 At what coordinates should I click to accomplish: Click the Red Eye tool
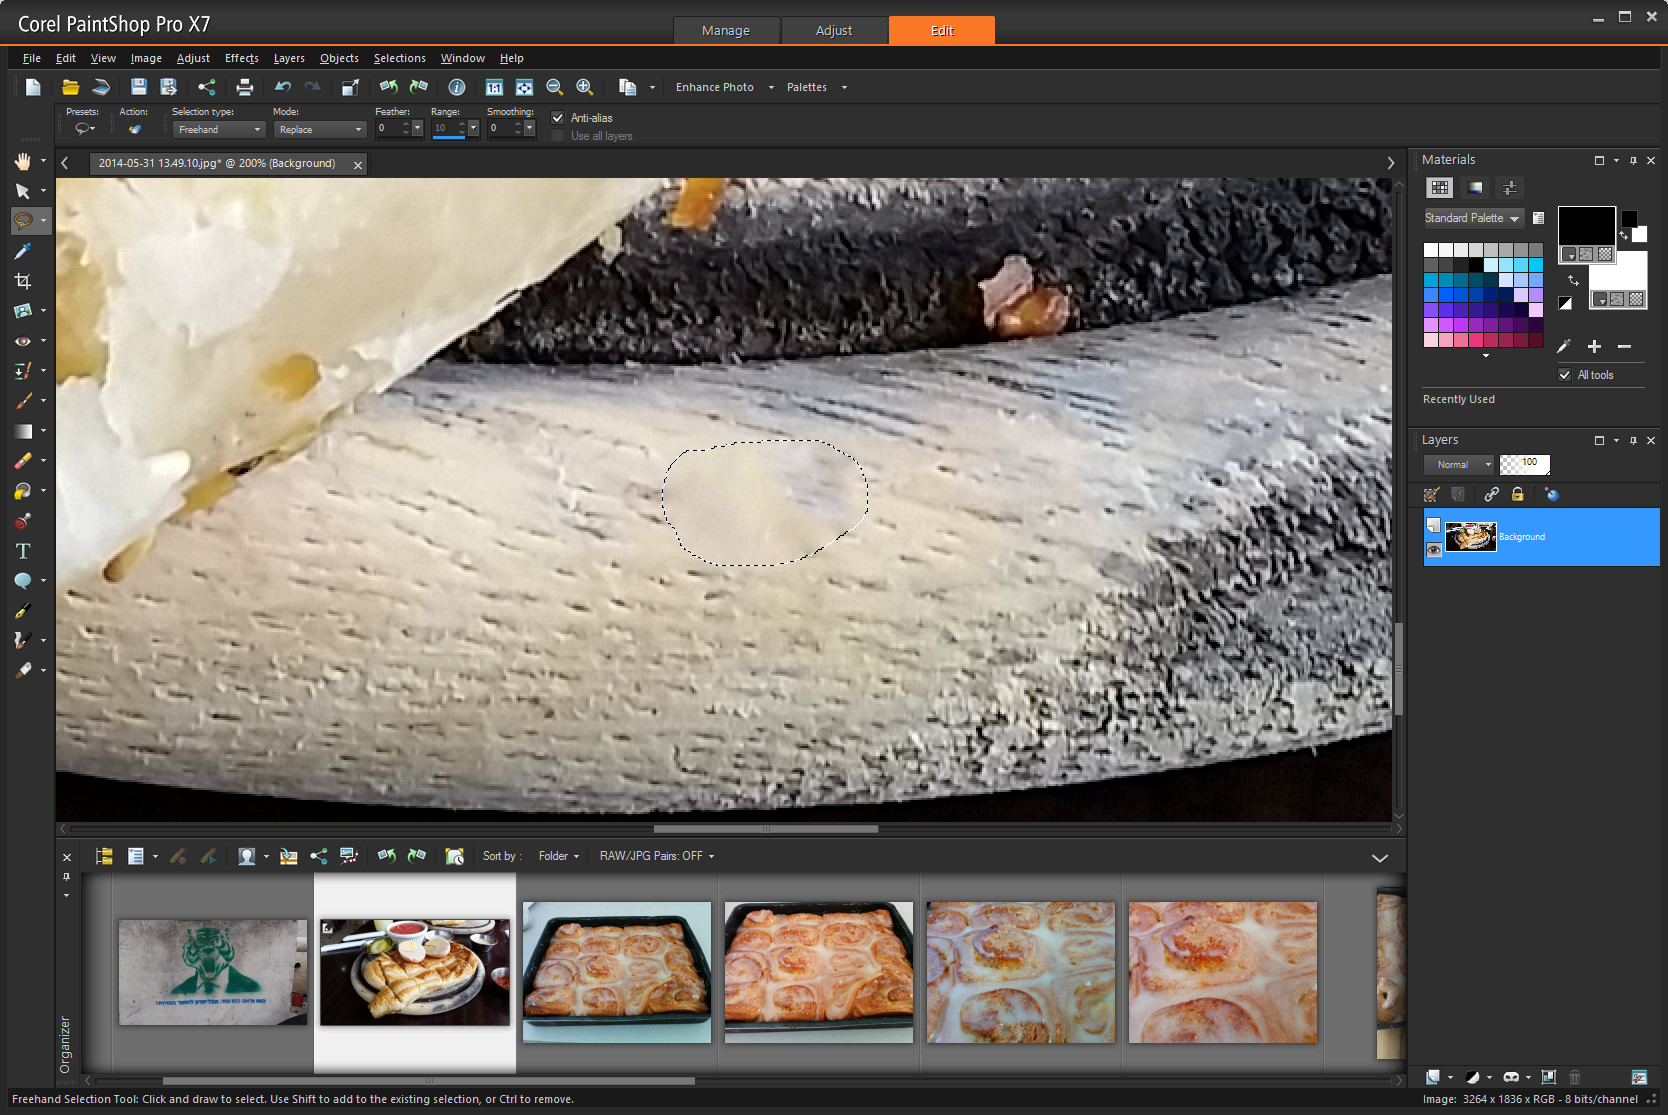click(x=23, y=341)
